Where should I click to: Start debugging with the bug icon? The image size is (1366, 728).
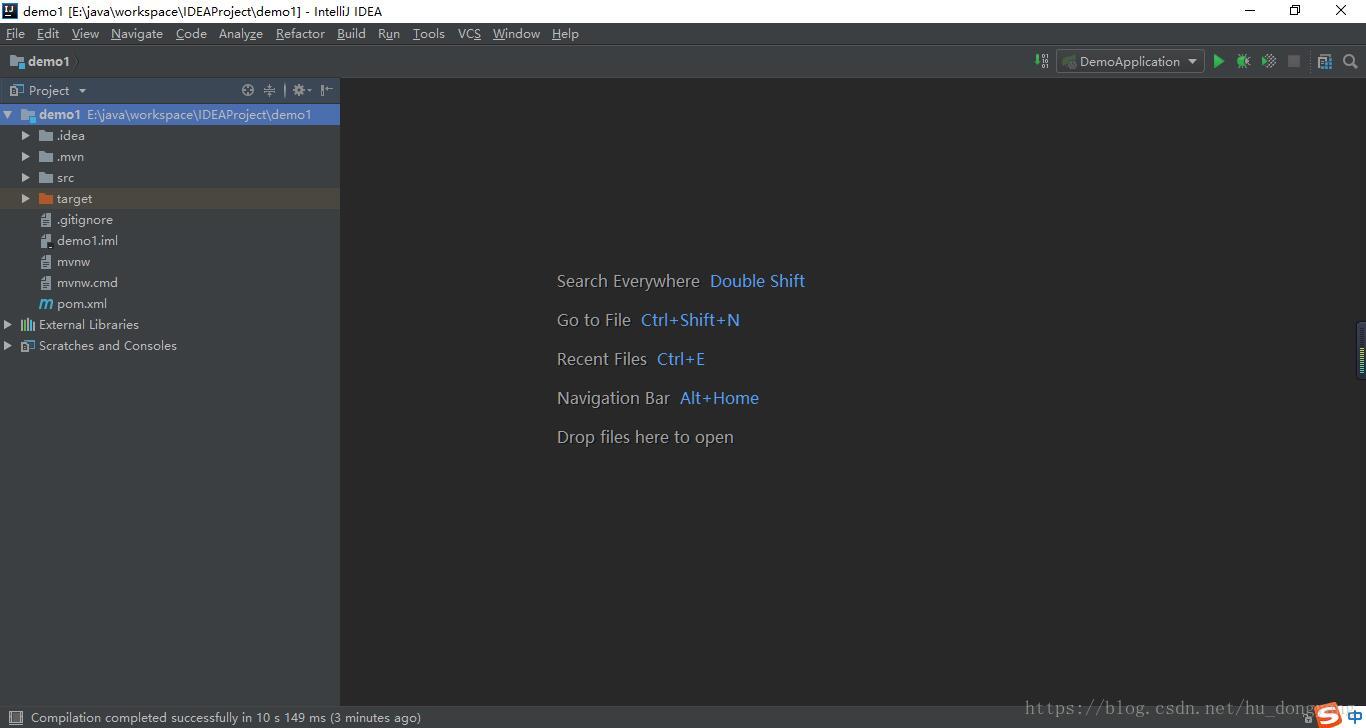tap(1243, 61)
